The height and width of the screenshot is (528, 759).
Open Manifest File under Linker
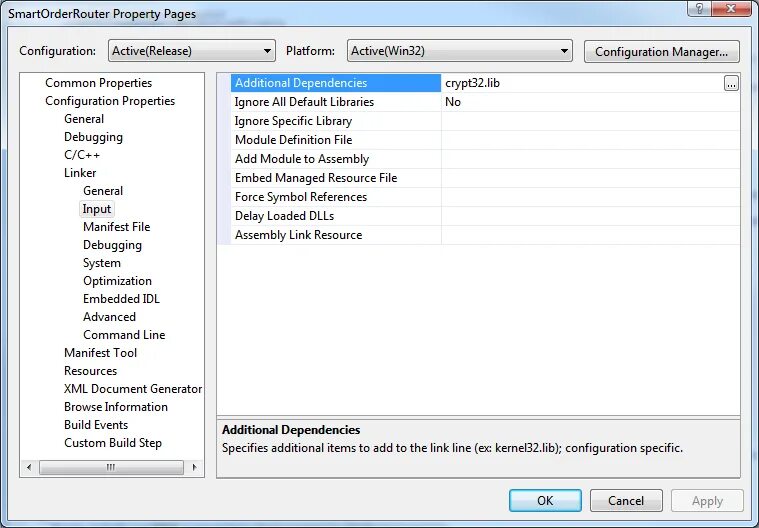[116, 226]
